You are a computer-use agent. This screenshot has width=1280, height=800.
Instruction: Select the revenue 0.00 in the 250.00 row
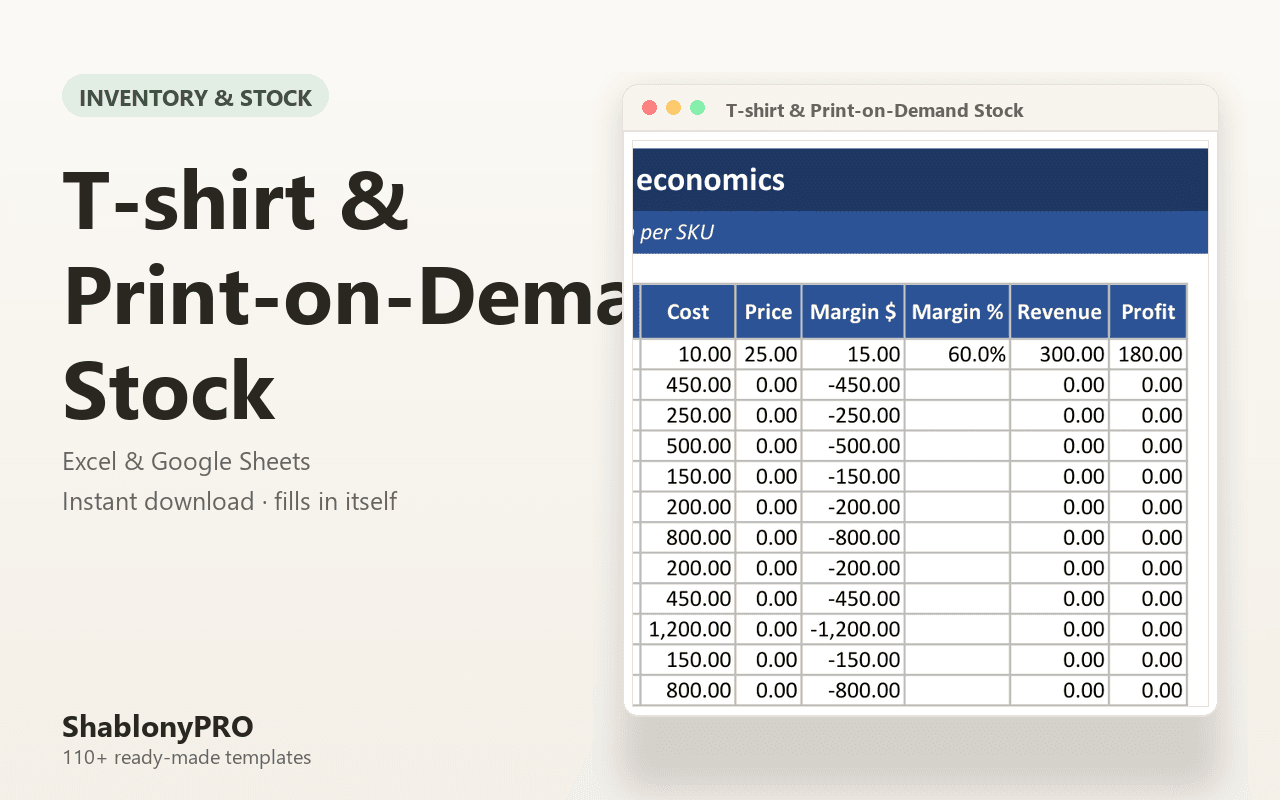pos(1059,415)
